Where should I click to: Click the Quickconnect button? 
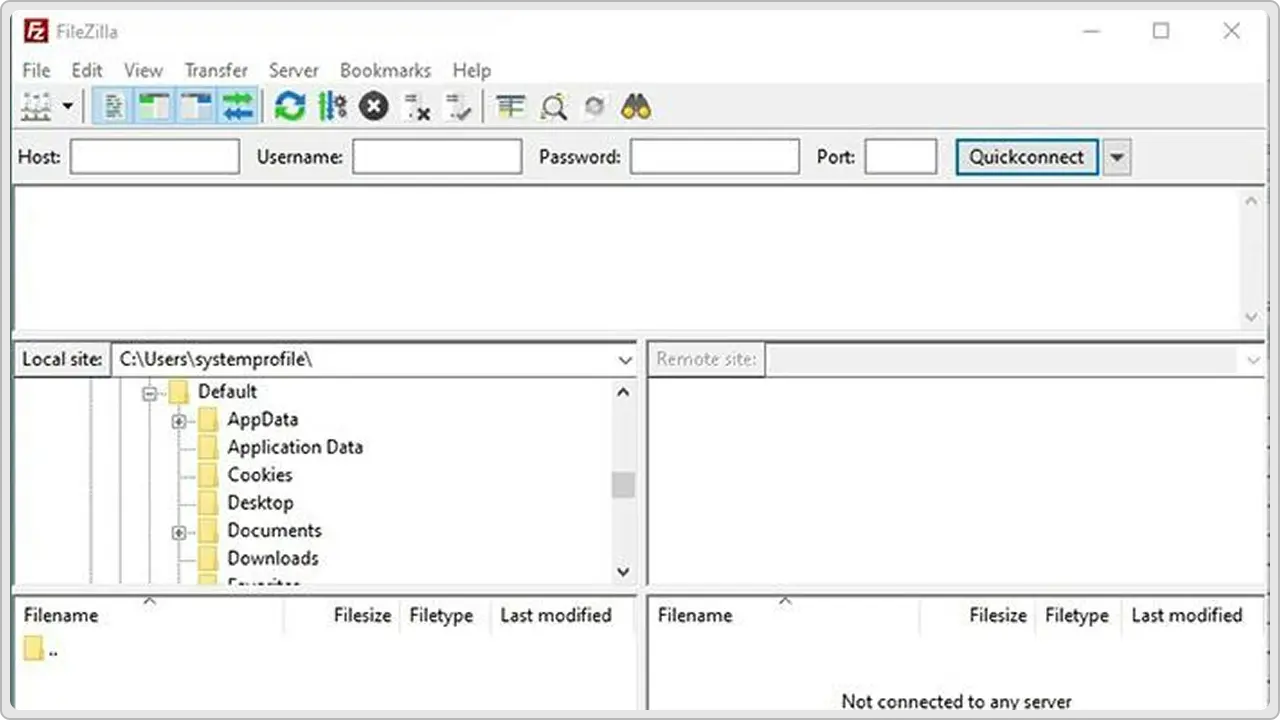pos(1026,157)
